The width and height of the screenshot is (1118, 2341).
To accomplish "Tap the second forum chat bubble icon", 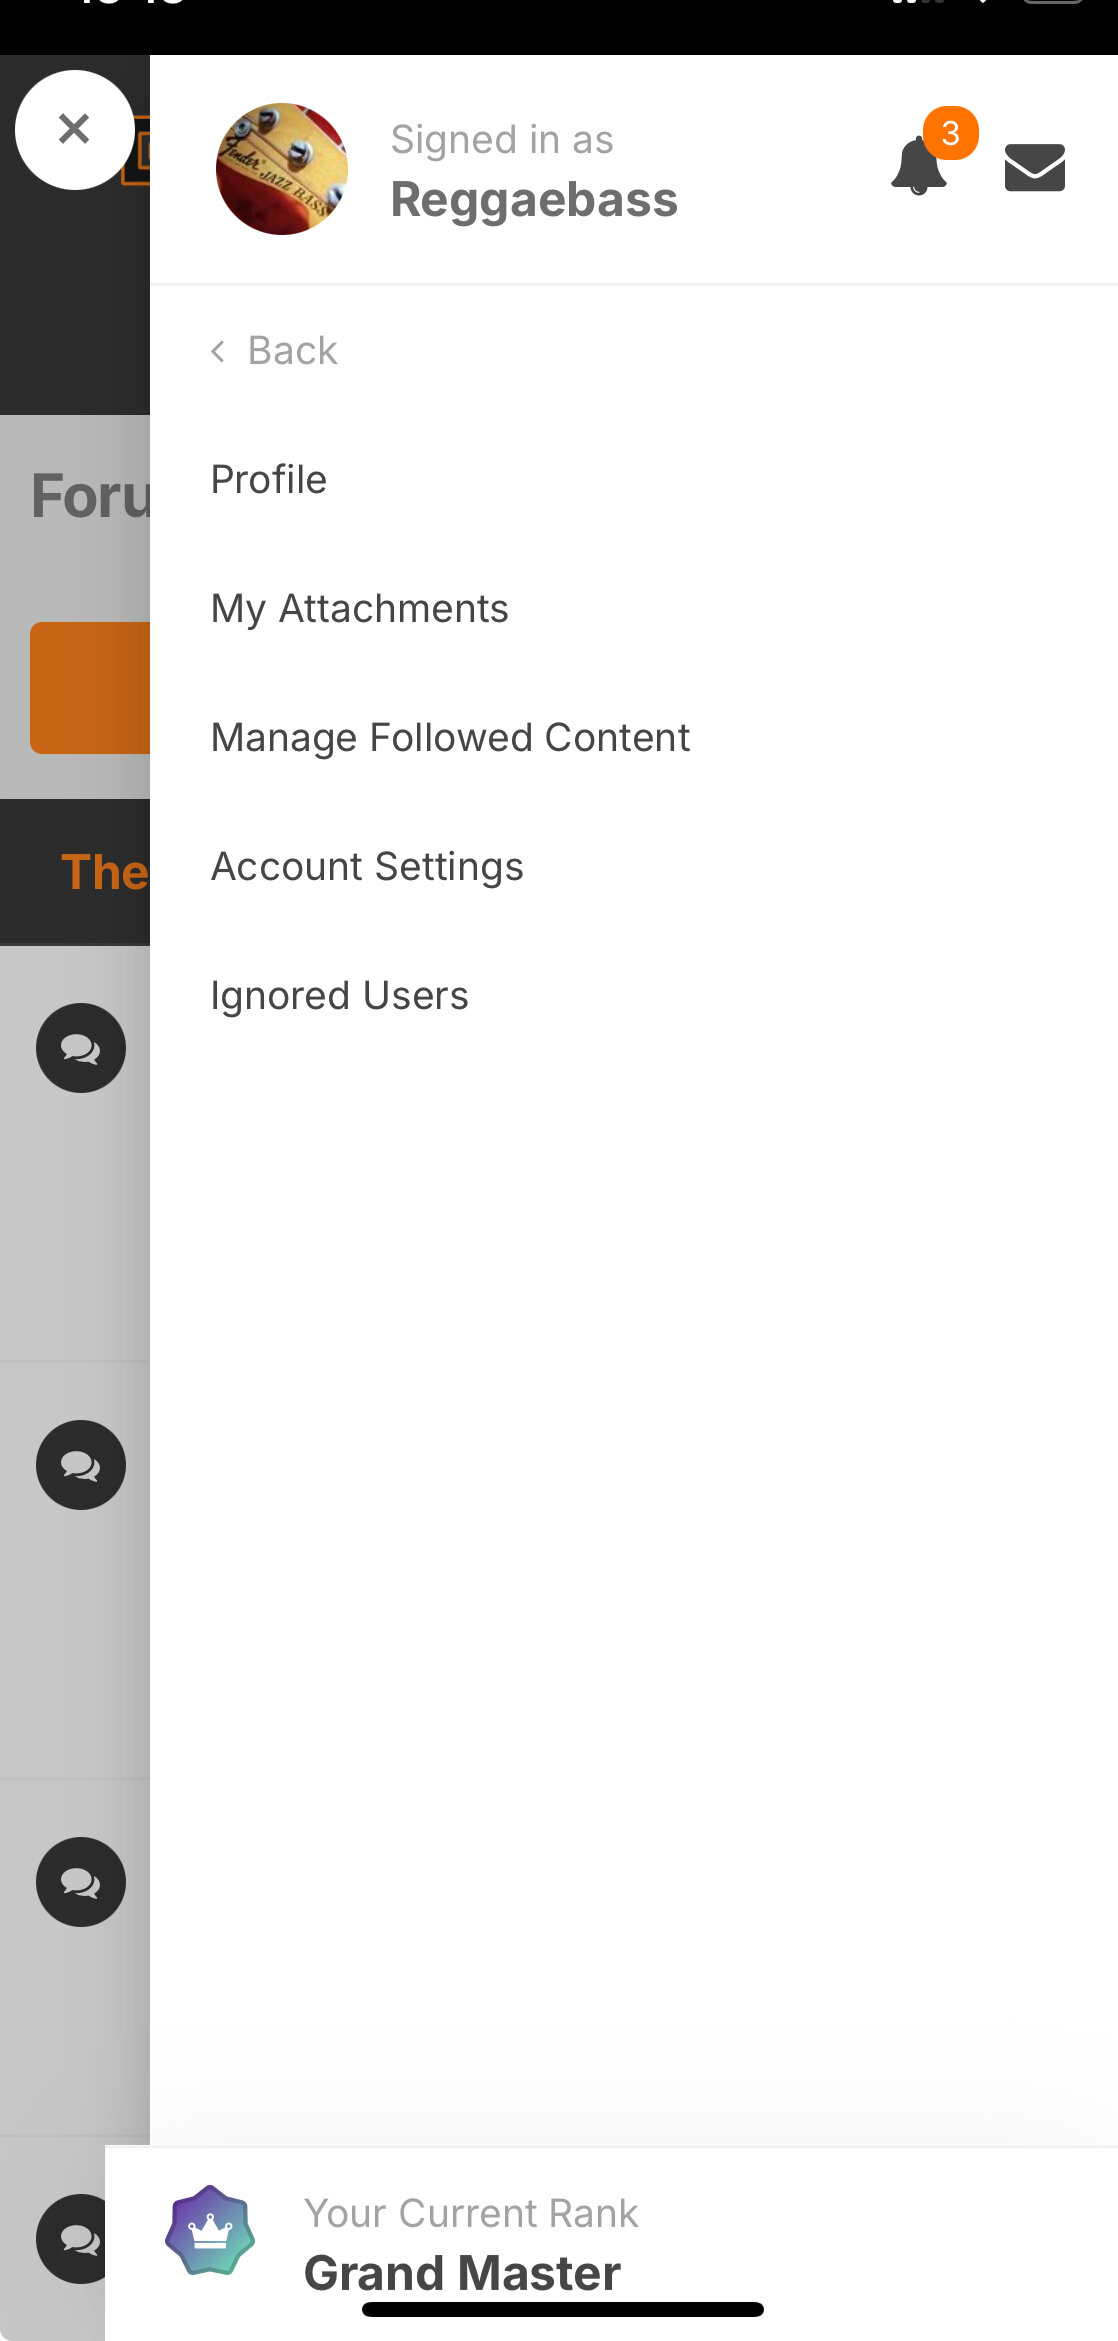I will [81, 1465].
